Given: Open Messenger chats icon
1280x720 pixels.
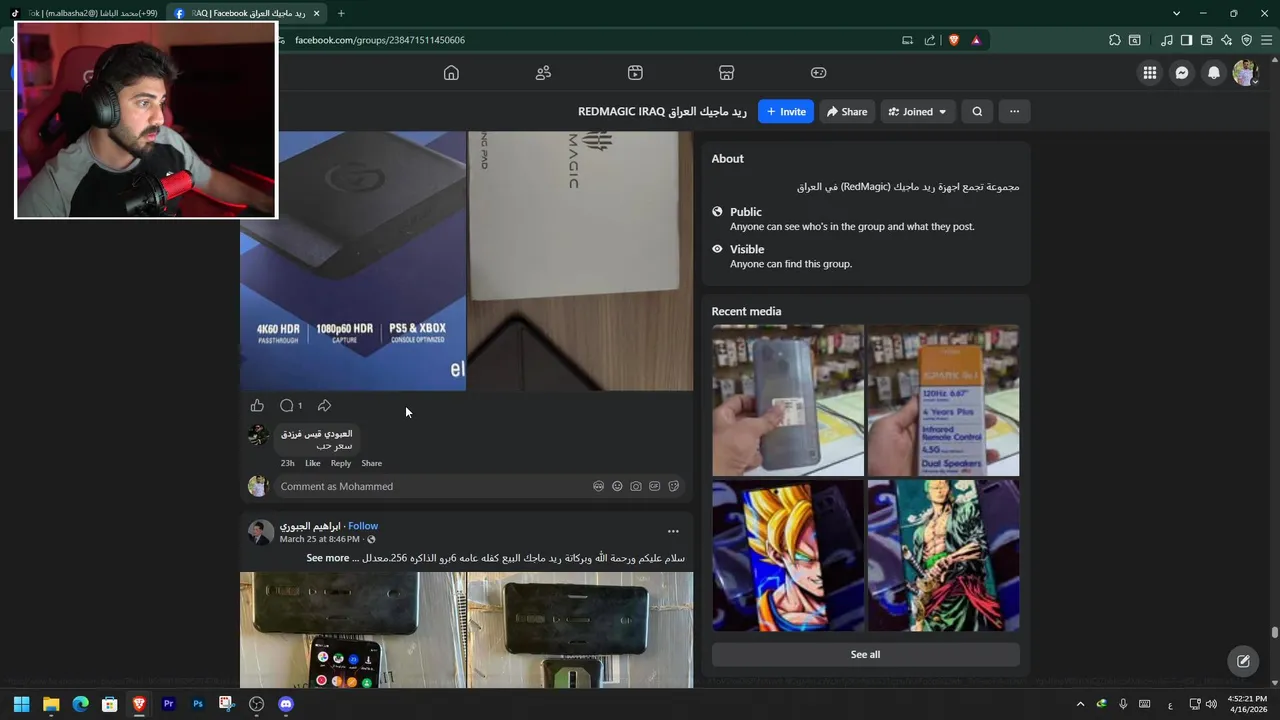Looking at the screenshot, I should (x=1182, y=73).
